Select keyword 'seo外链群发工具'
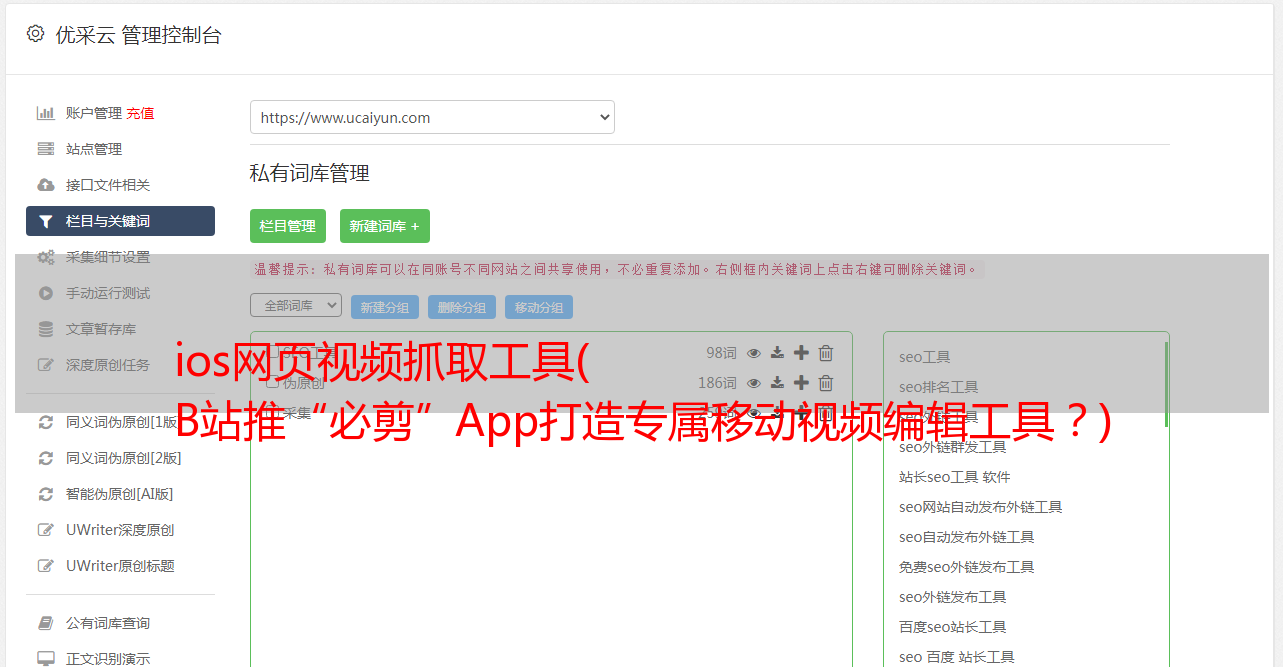This screenshot has width=1283, height=667. [953, 447]
